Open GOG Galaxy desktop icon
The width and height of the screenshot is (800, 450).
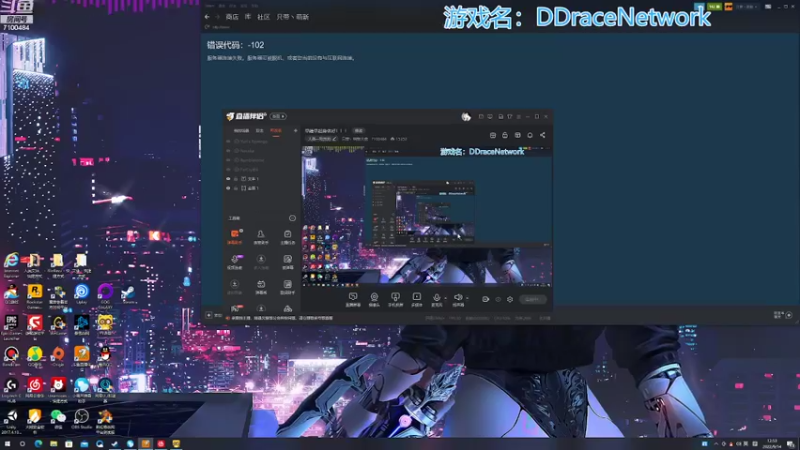click(x=105, y=296)
